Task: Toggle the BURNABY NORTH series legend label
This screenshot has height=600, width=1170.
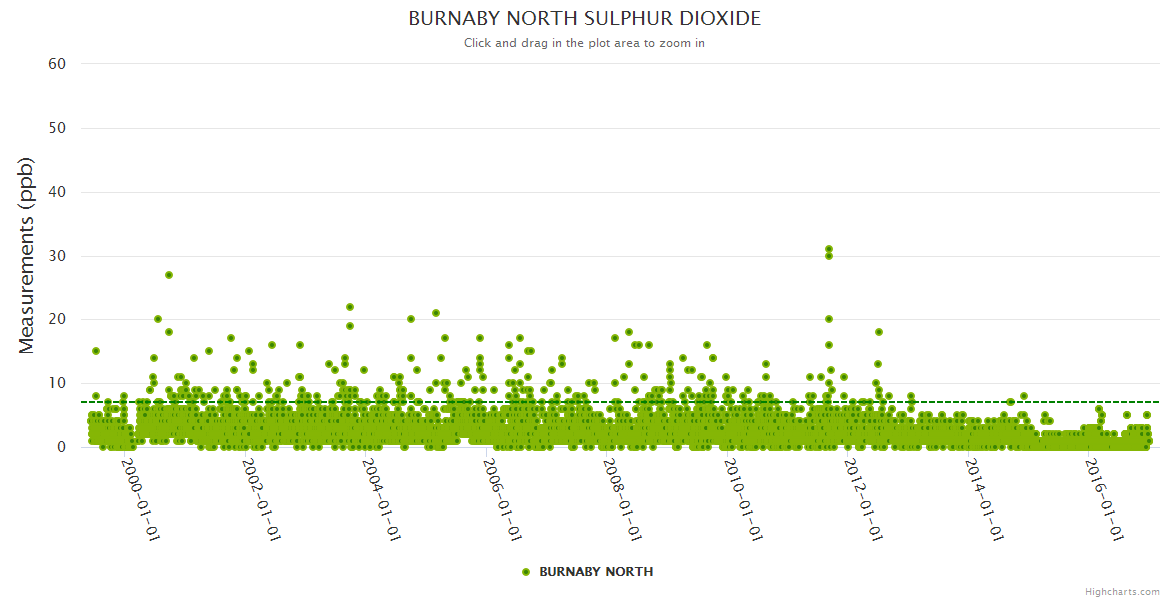Action: click(596, 572)
